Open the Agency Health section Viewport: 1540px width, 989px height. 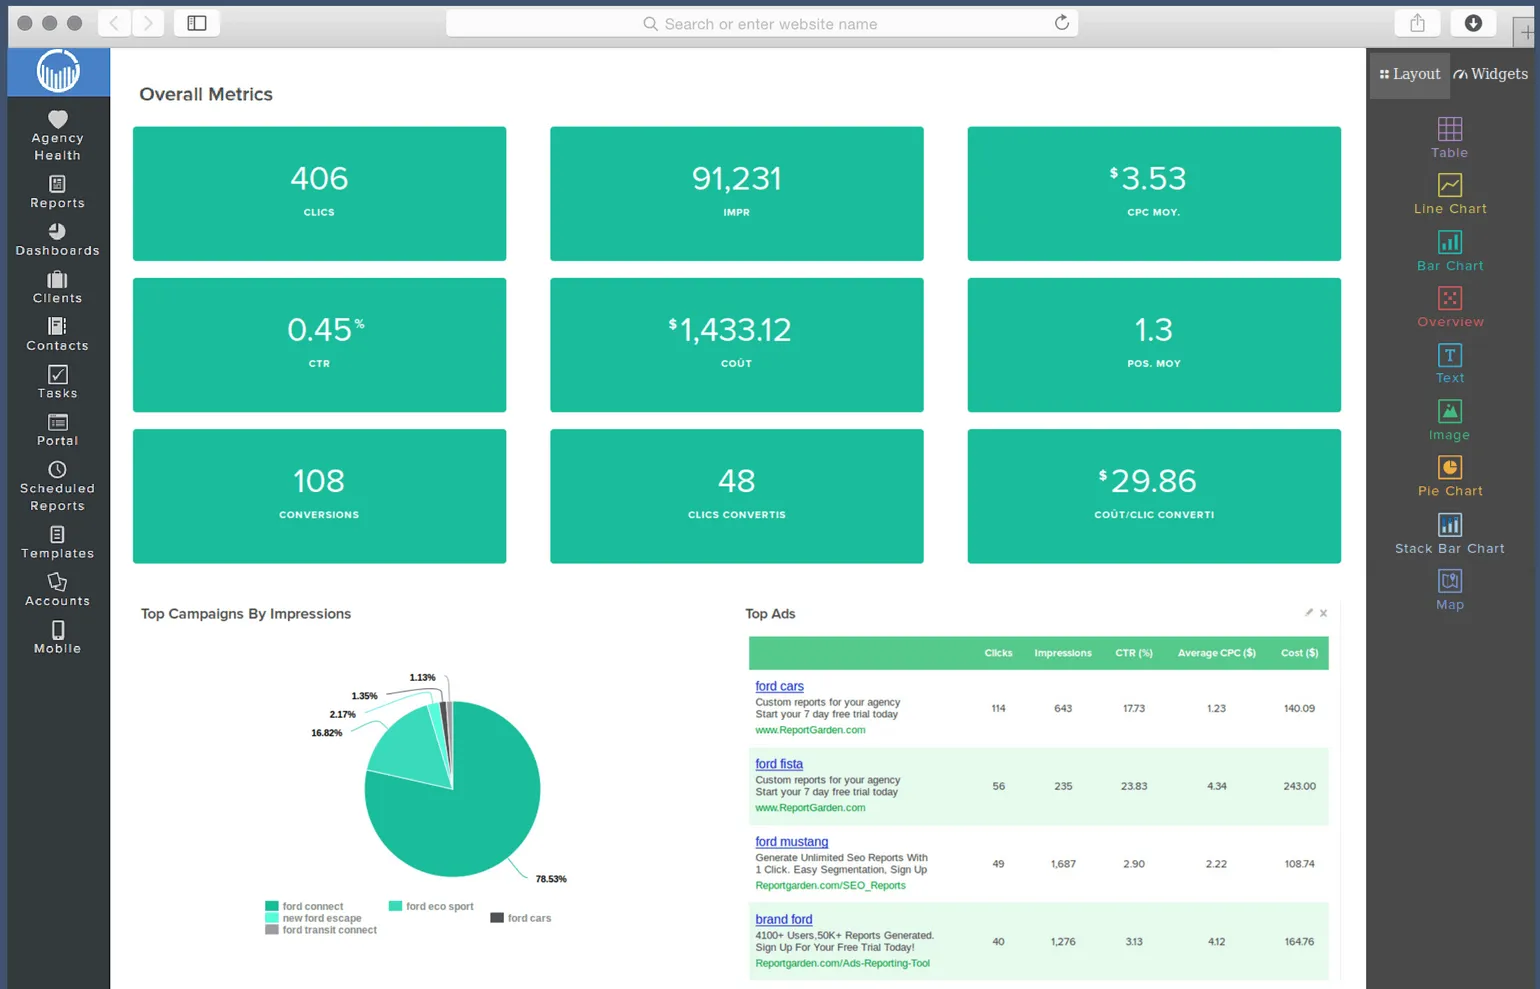pyautogui.click(x=56, y=135)
